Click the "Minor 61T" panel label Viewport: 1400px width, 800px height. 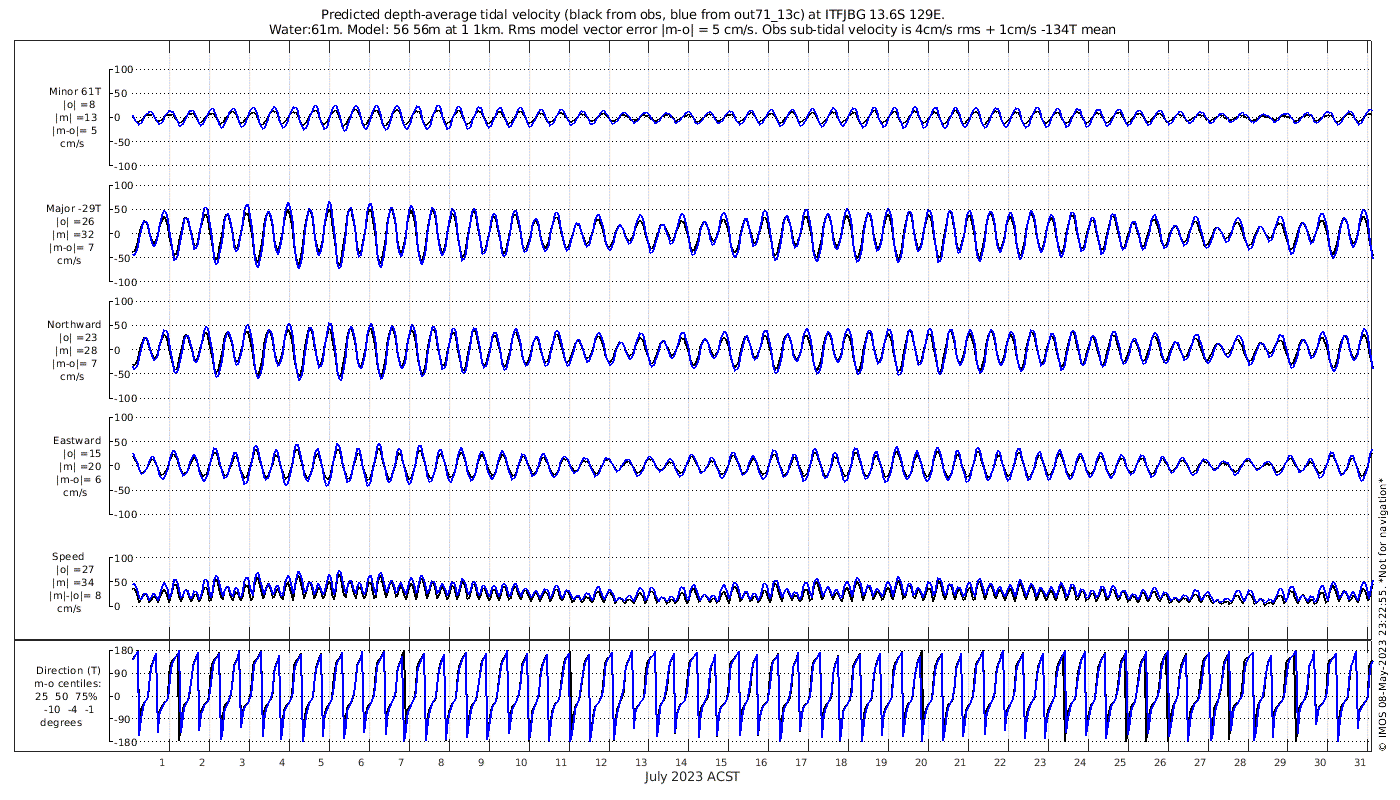coord(74,92)
